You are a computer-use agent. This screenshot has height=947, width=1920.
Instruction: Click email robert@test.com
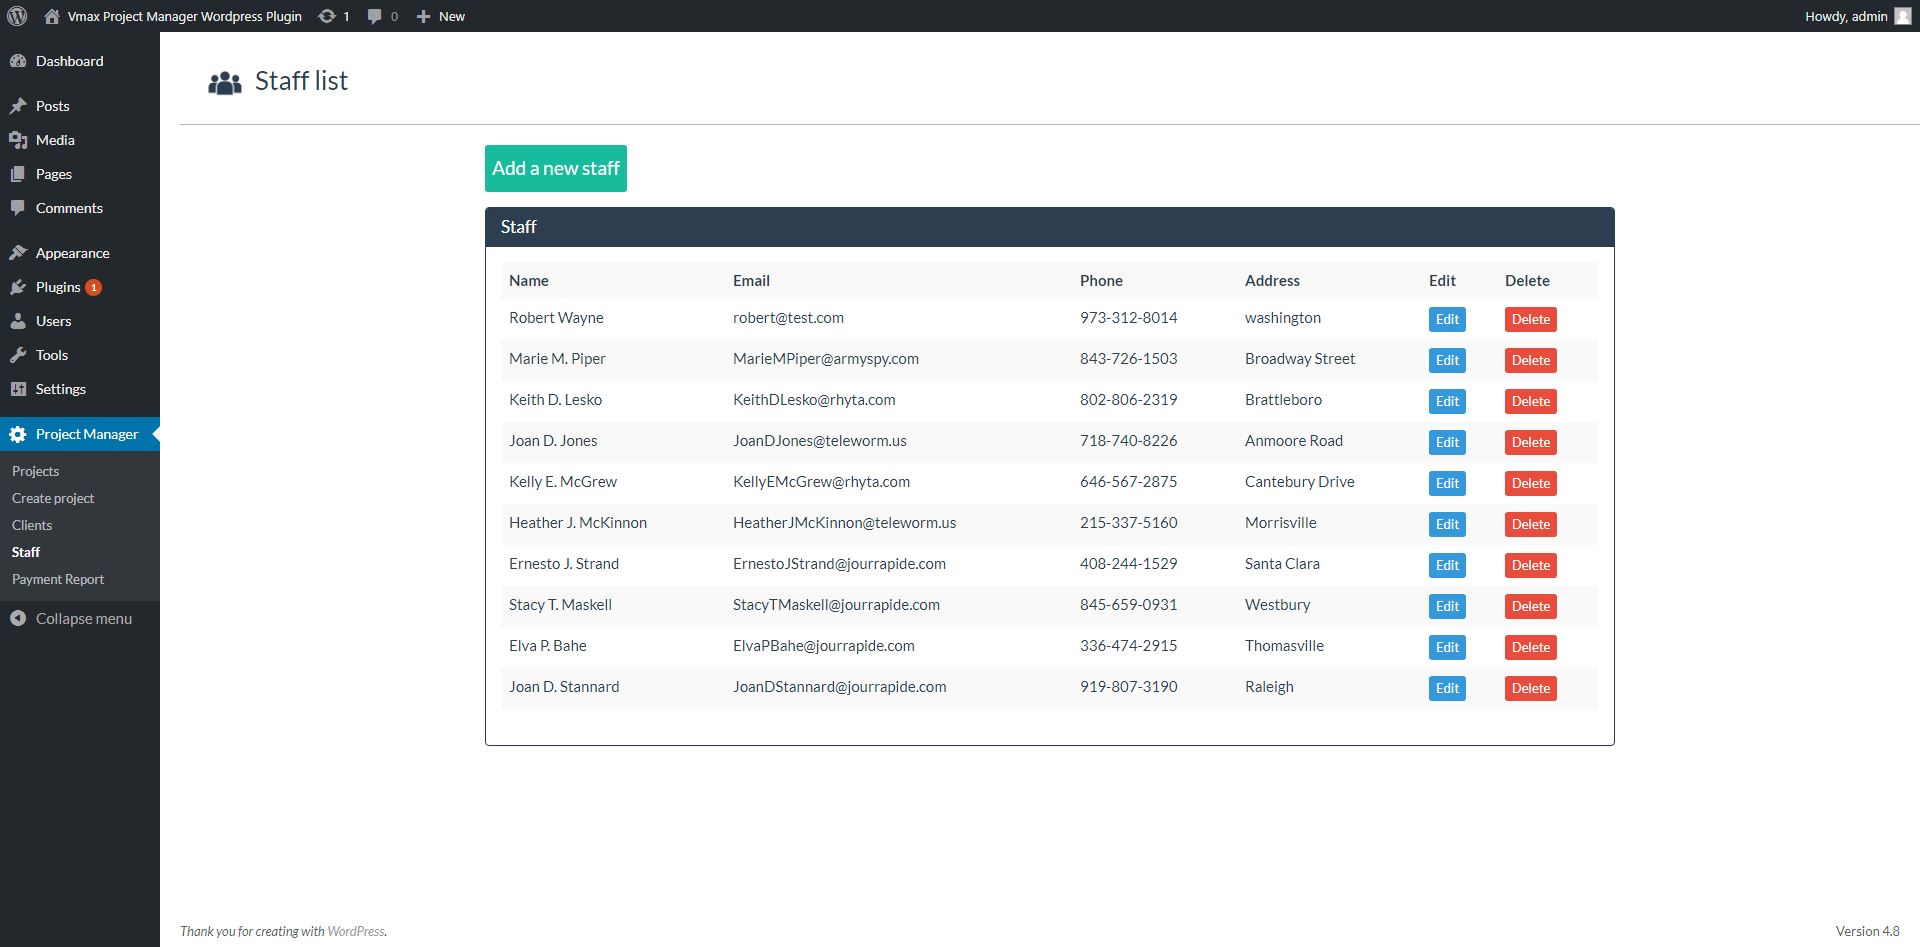click(788, 318)
